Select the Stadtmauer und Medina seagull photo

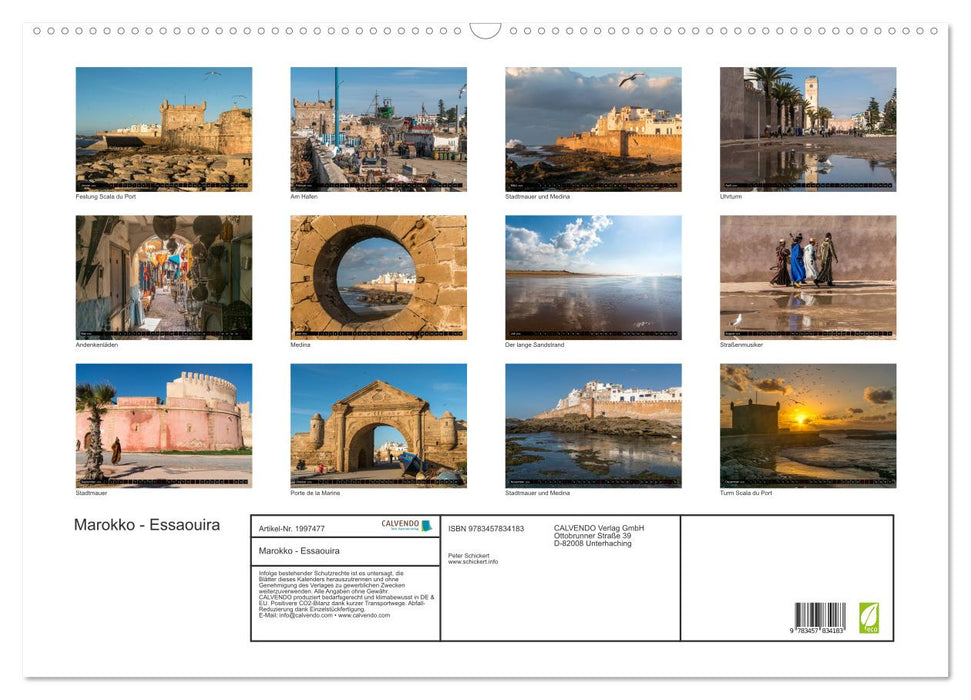coord(594,128)
